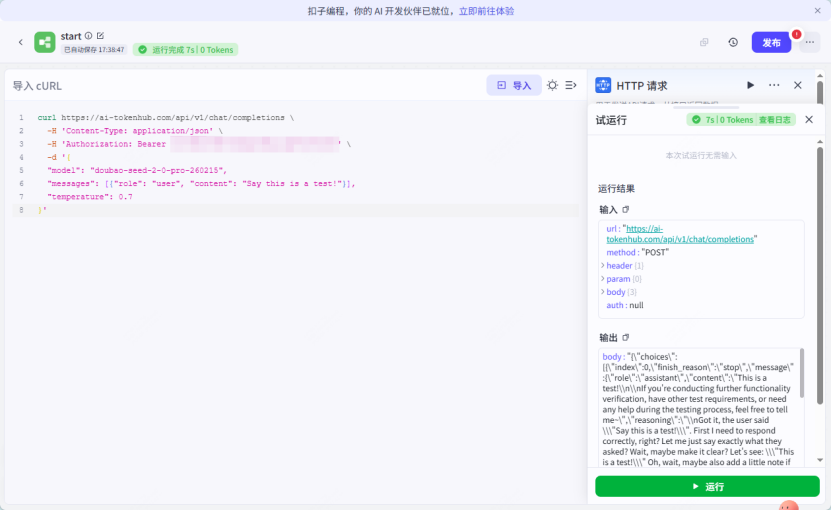Click the 运行结果 heading
The height and width of the screenshot is (510, 831).
[616, 189]
